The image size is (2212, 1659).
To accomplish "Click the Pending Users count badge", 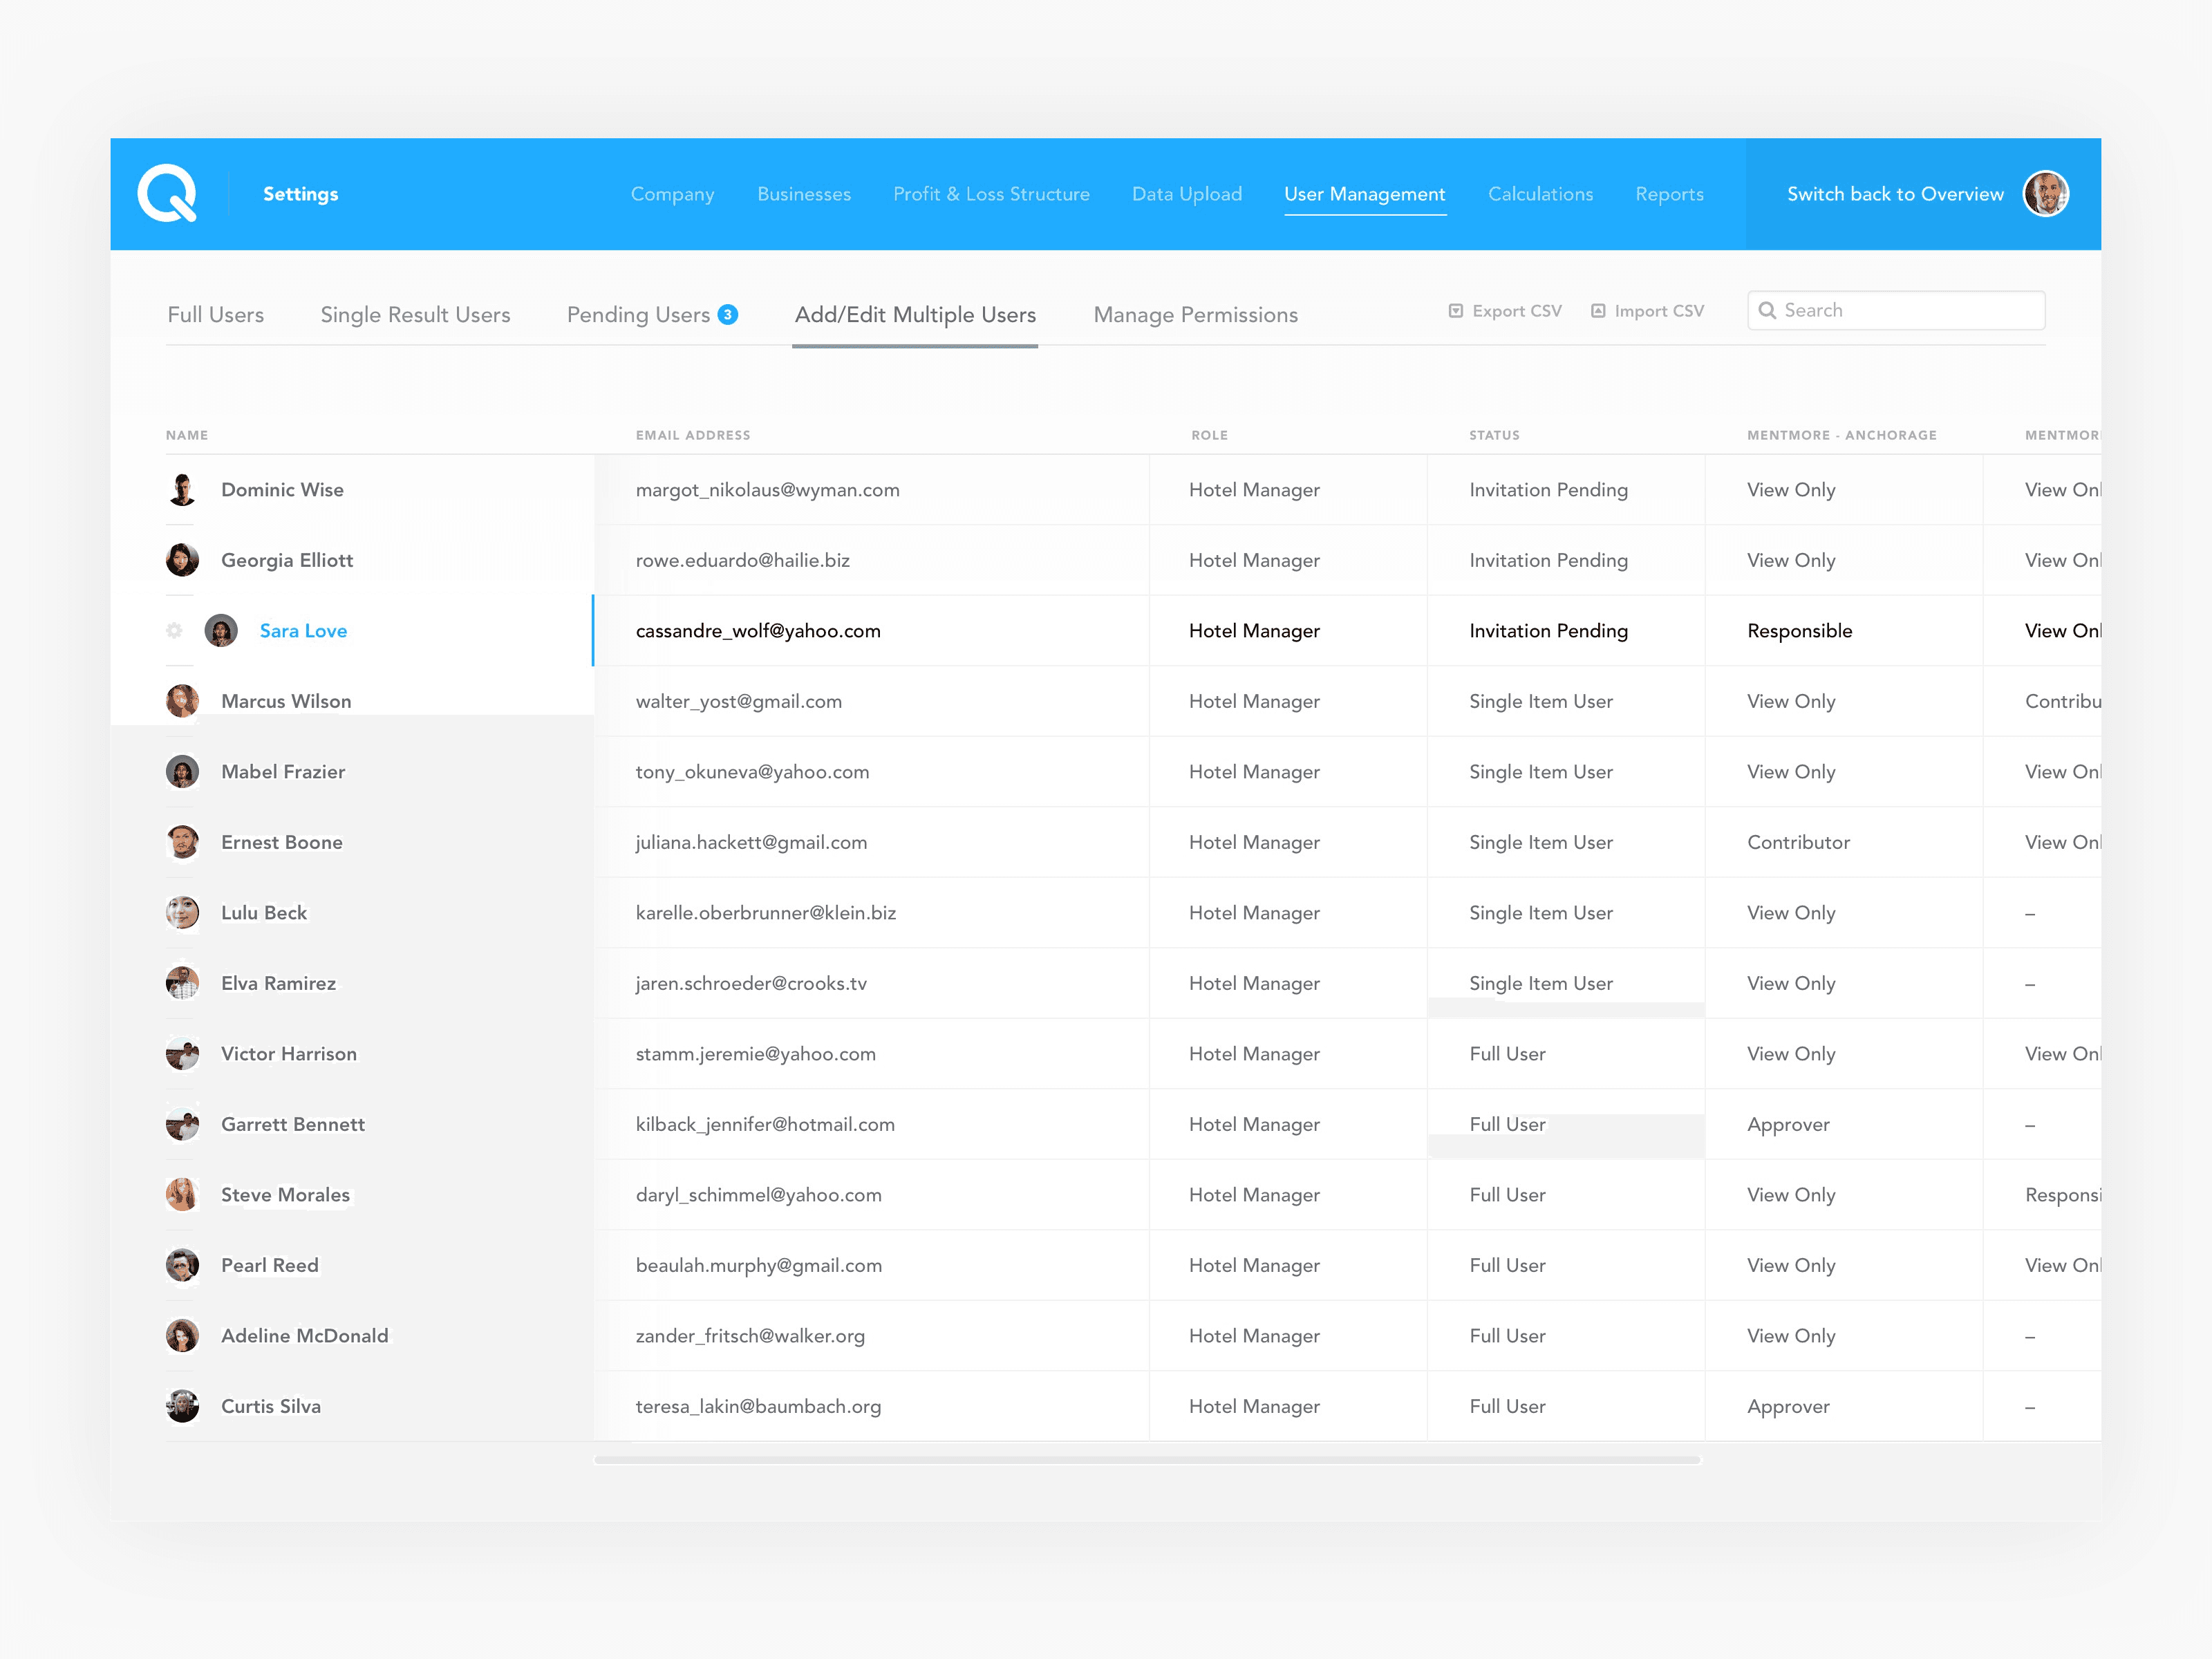I will coord(728,314).
